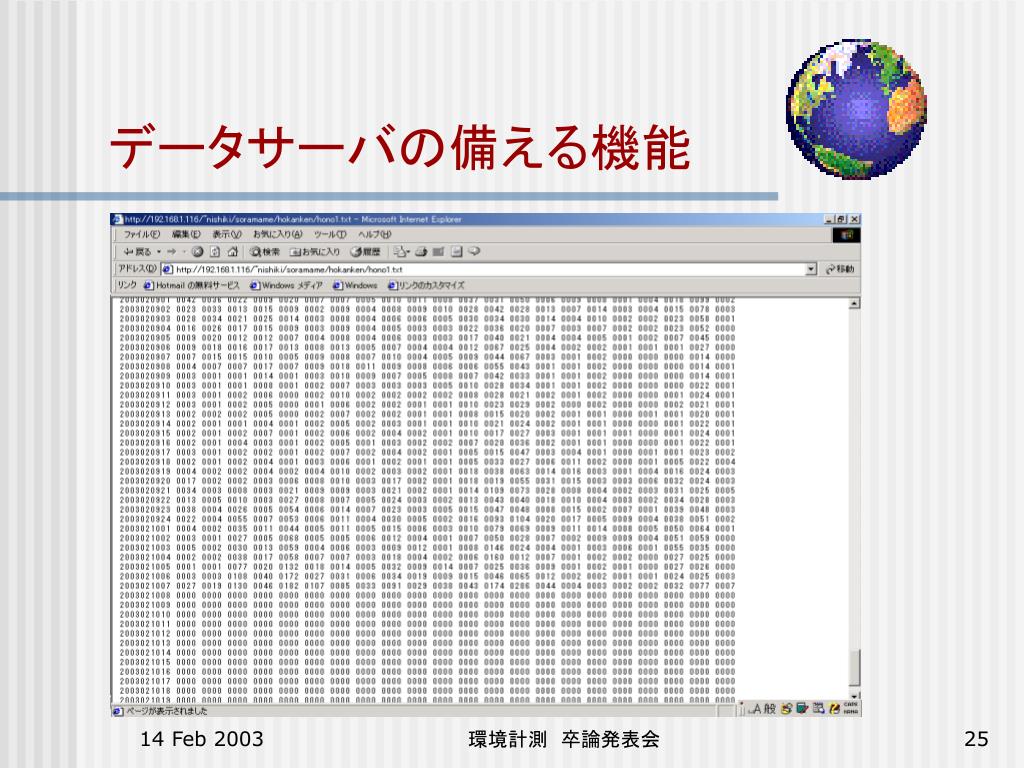Open the Windows link in links bar
This screenshot has height=768, width=1024.
[x=355, y=285]
